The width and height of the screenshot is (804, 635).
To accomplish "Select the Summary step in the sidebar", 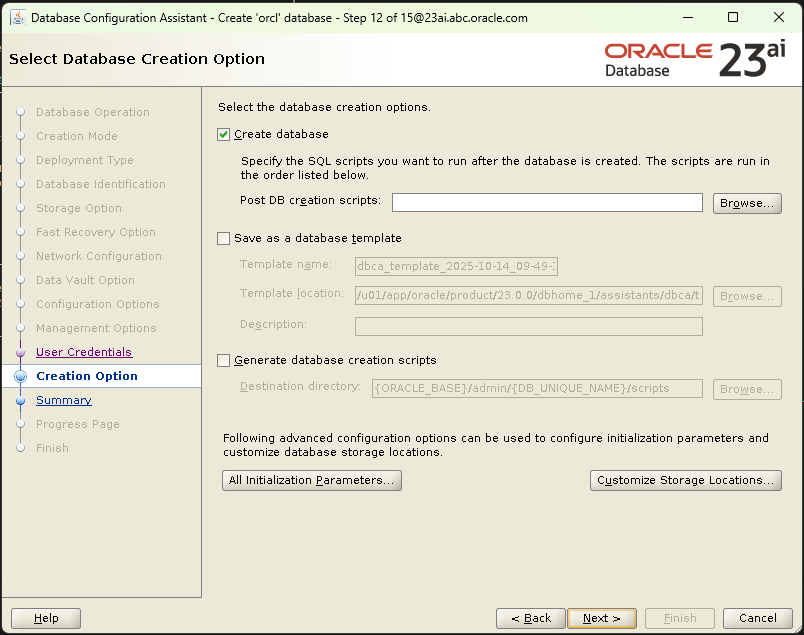I will [63, 400].
